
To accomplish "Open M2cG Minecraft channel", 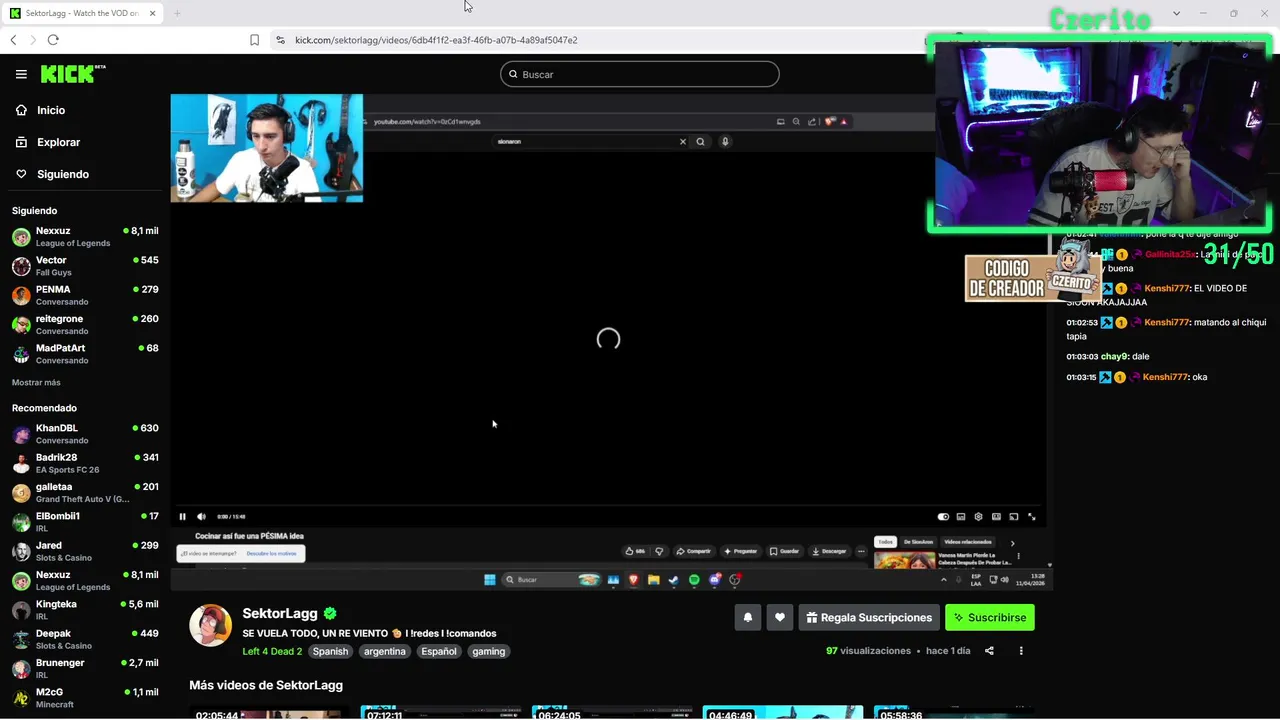I will coord(85,698).
